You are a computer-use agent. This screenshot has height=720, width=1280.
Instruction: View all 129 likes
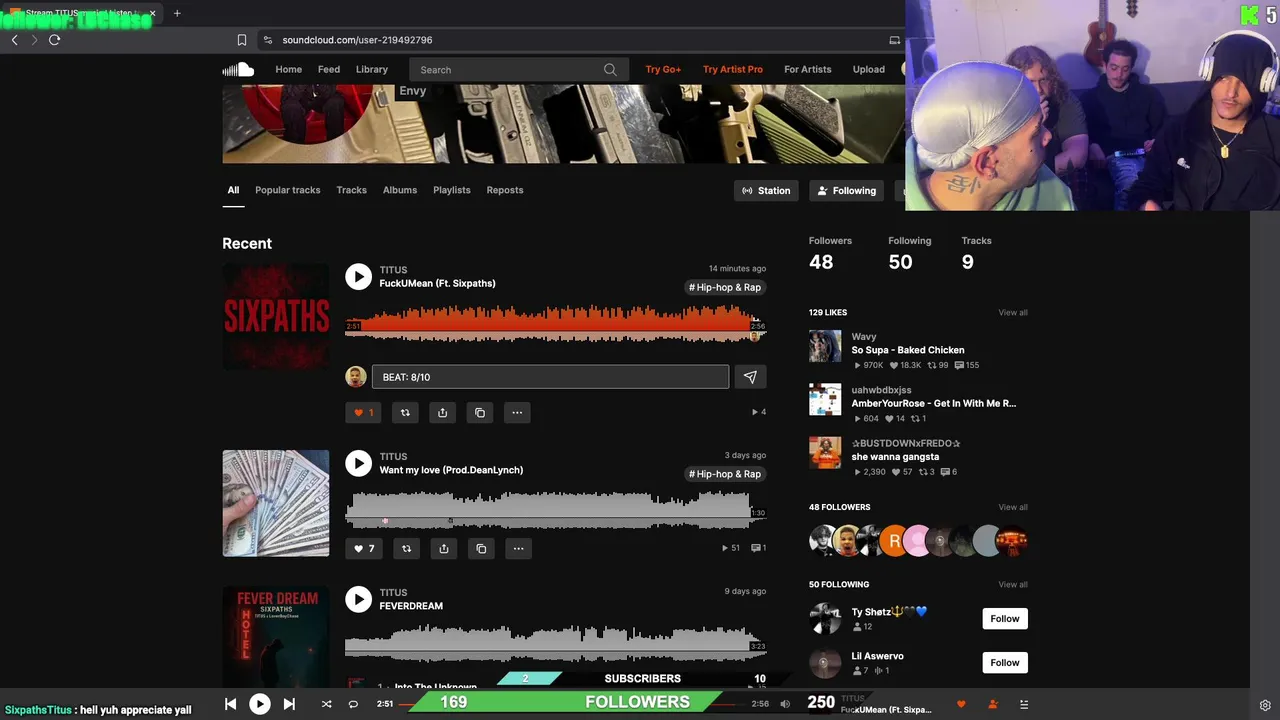point(1012,313)
